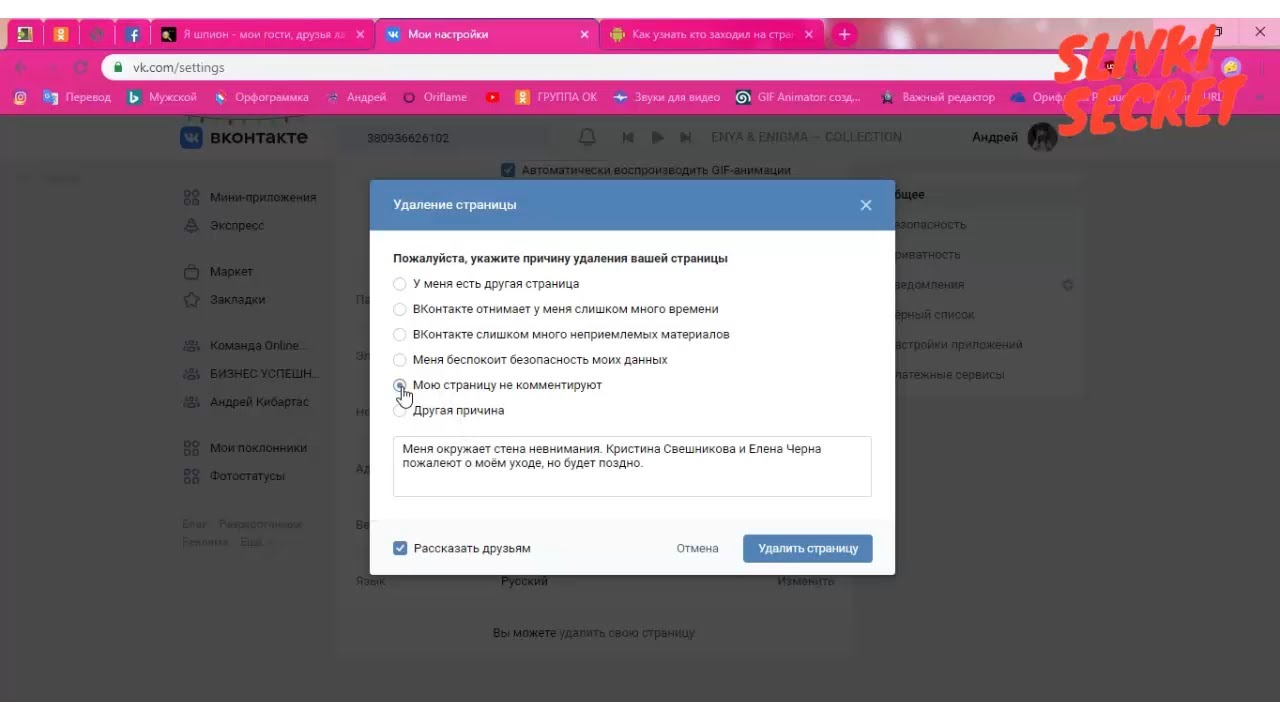Close the Мои настройки tab

[x=585, y=34]
